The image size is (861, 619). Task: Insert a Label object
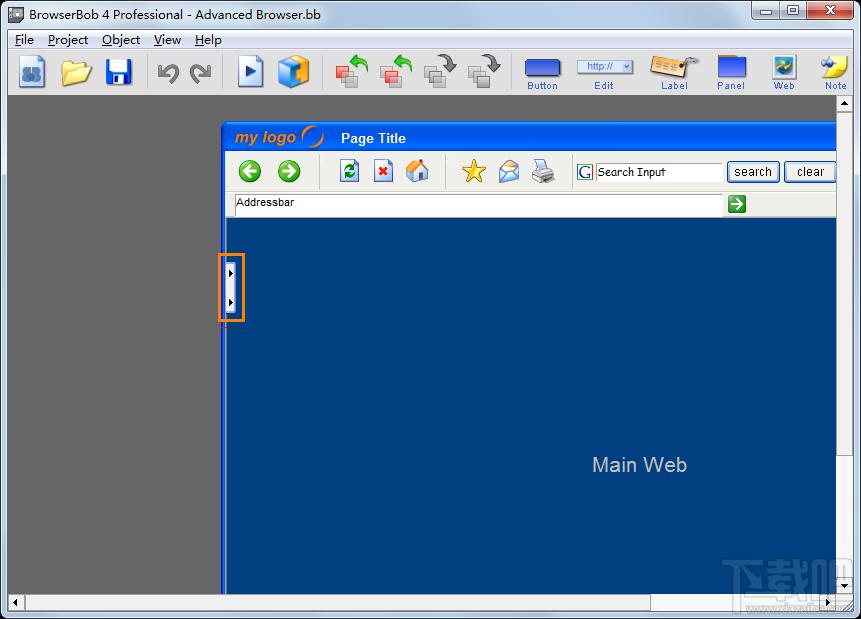click(674, 73)
